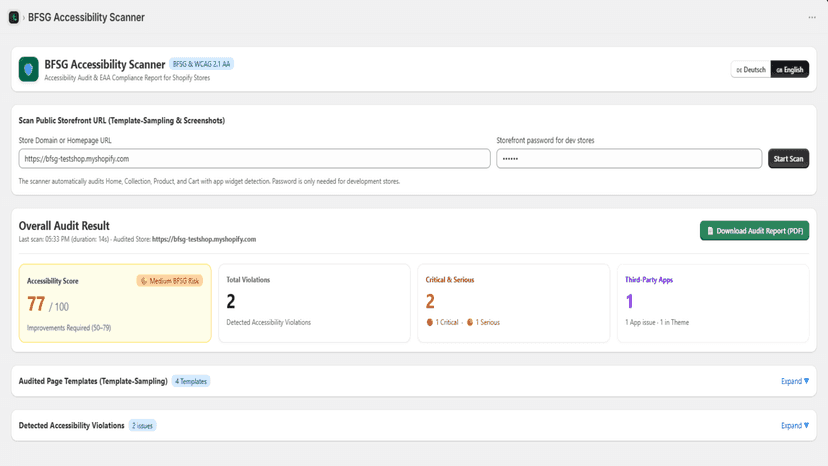
Task: Download the Audit Report PDF
Action: click(x=754, y=230)
